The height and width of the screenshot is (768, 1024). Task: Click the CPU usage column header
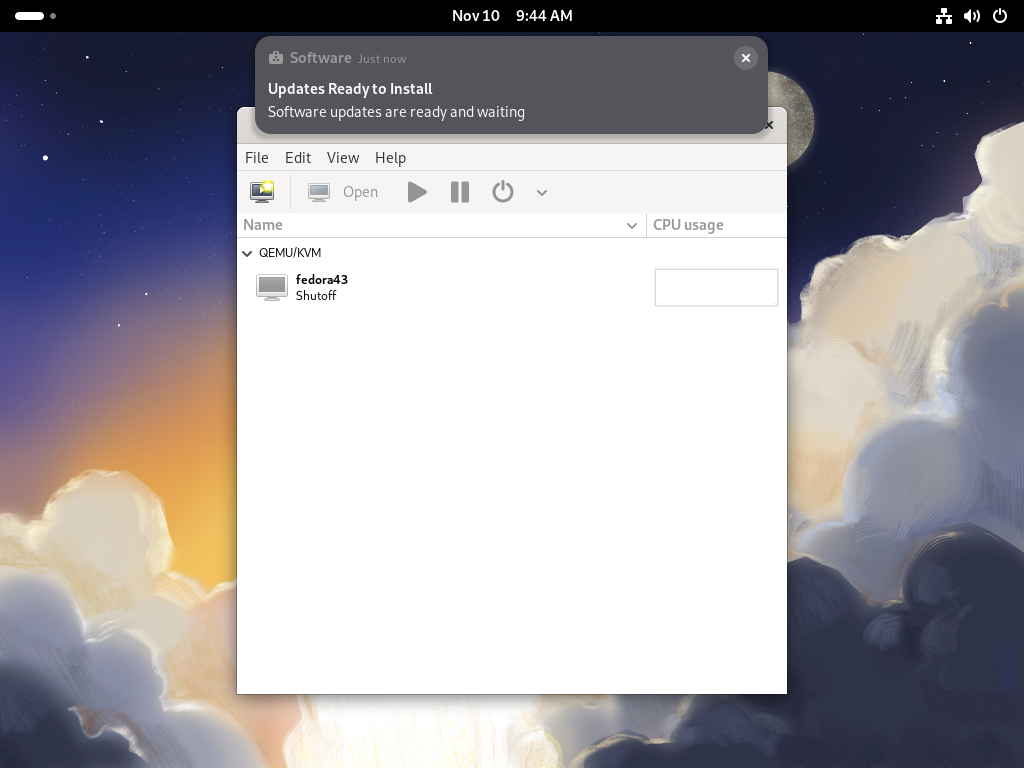tap(689, 225)
